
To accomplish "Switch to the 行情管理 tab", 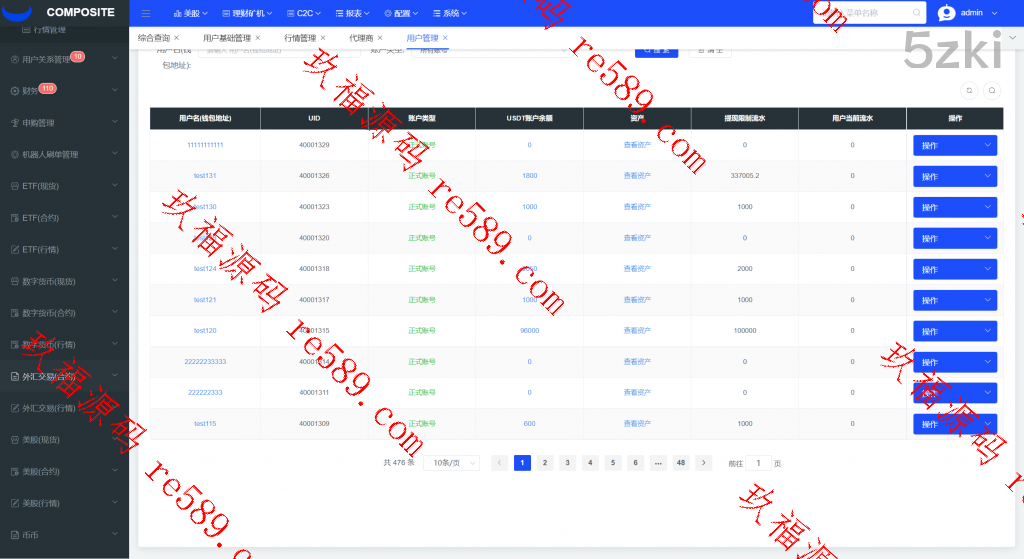I will click(x=300, y=38).
